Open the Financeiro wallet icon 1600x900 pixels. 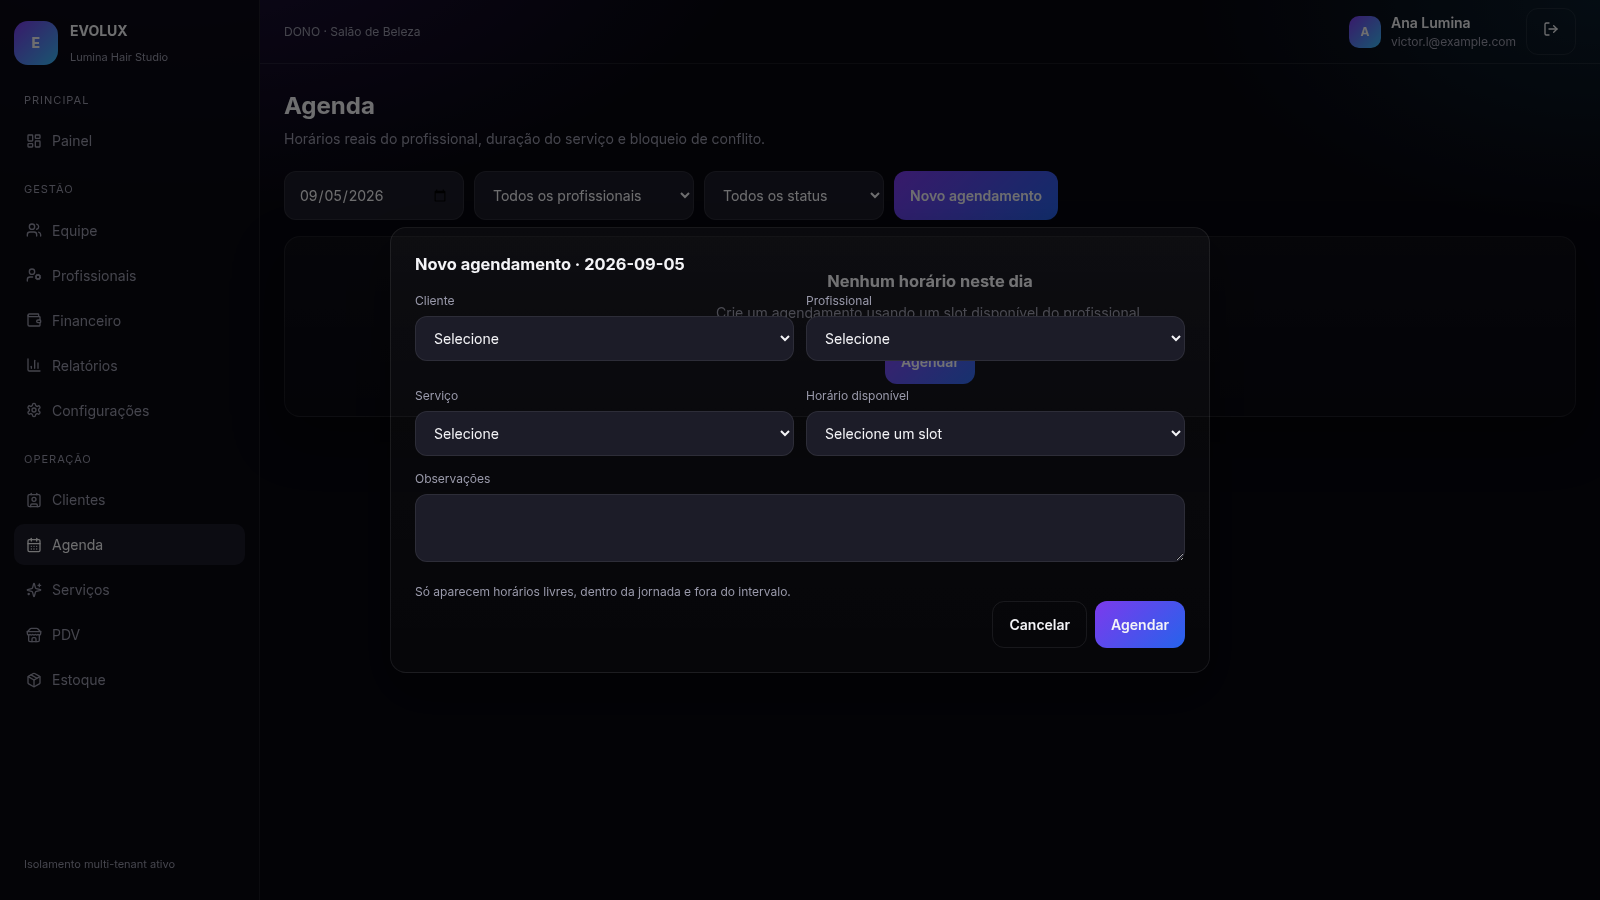pyautogui.click(x=34, y=320)
